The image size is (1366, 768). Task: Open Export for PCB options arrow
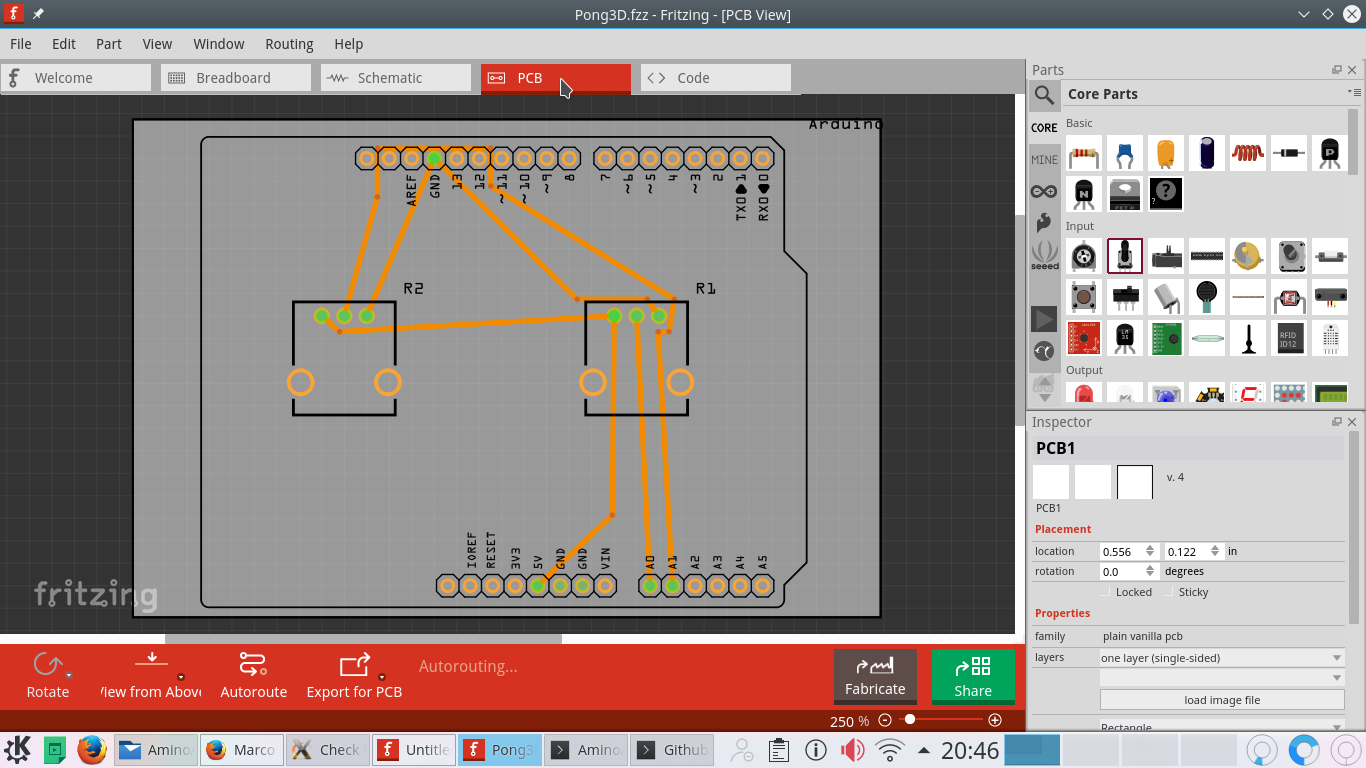tap(382, 677)
